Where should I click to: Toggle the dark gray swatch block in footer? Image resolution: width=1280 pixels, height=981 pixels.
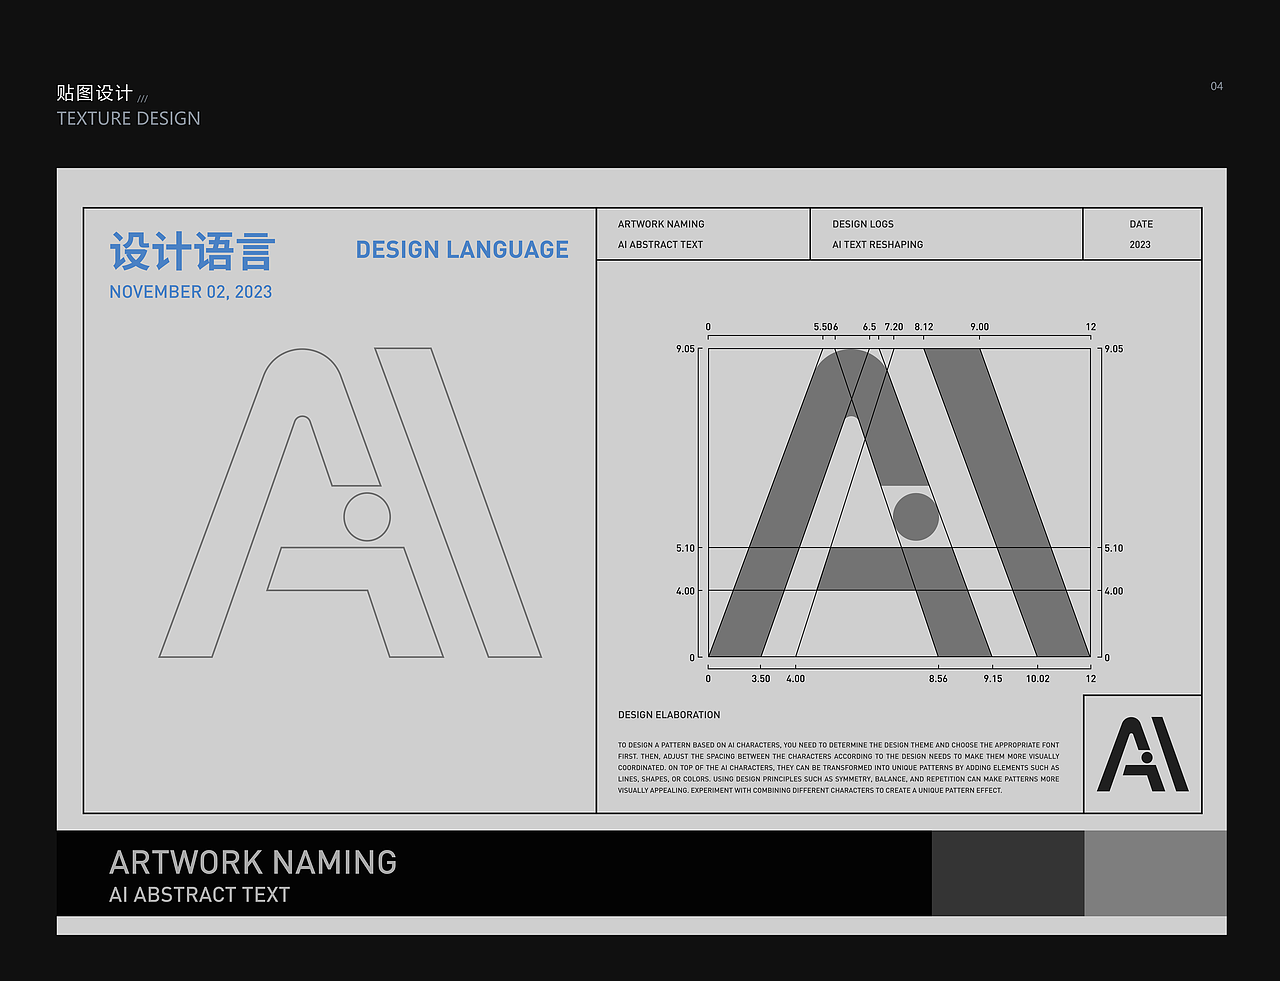pyautogui.click(x=1008, y=872)
